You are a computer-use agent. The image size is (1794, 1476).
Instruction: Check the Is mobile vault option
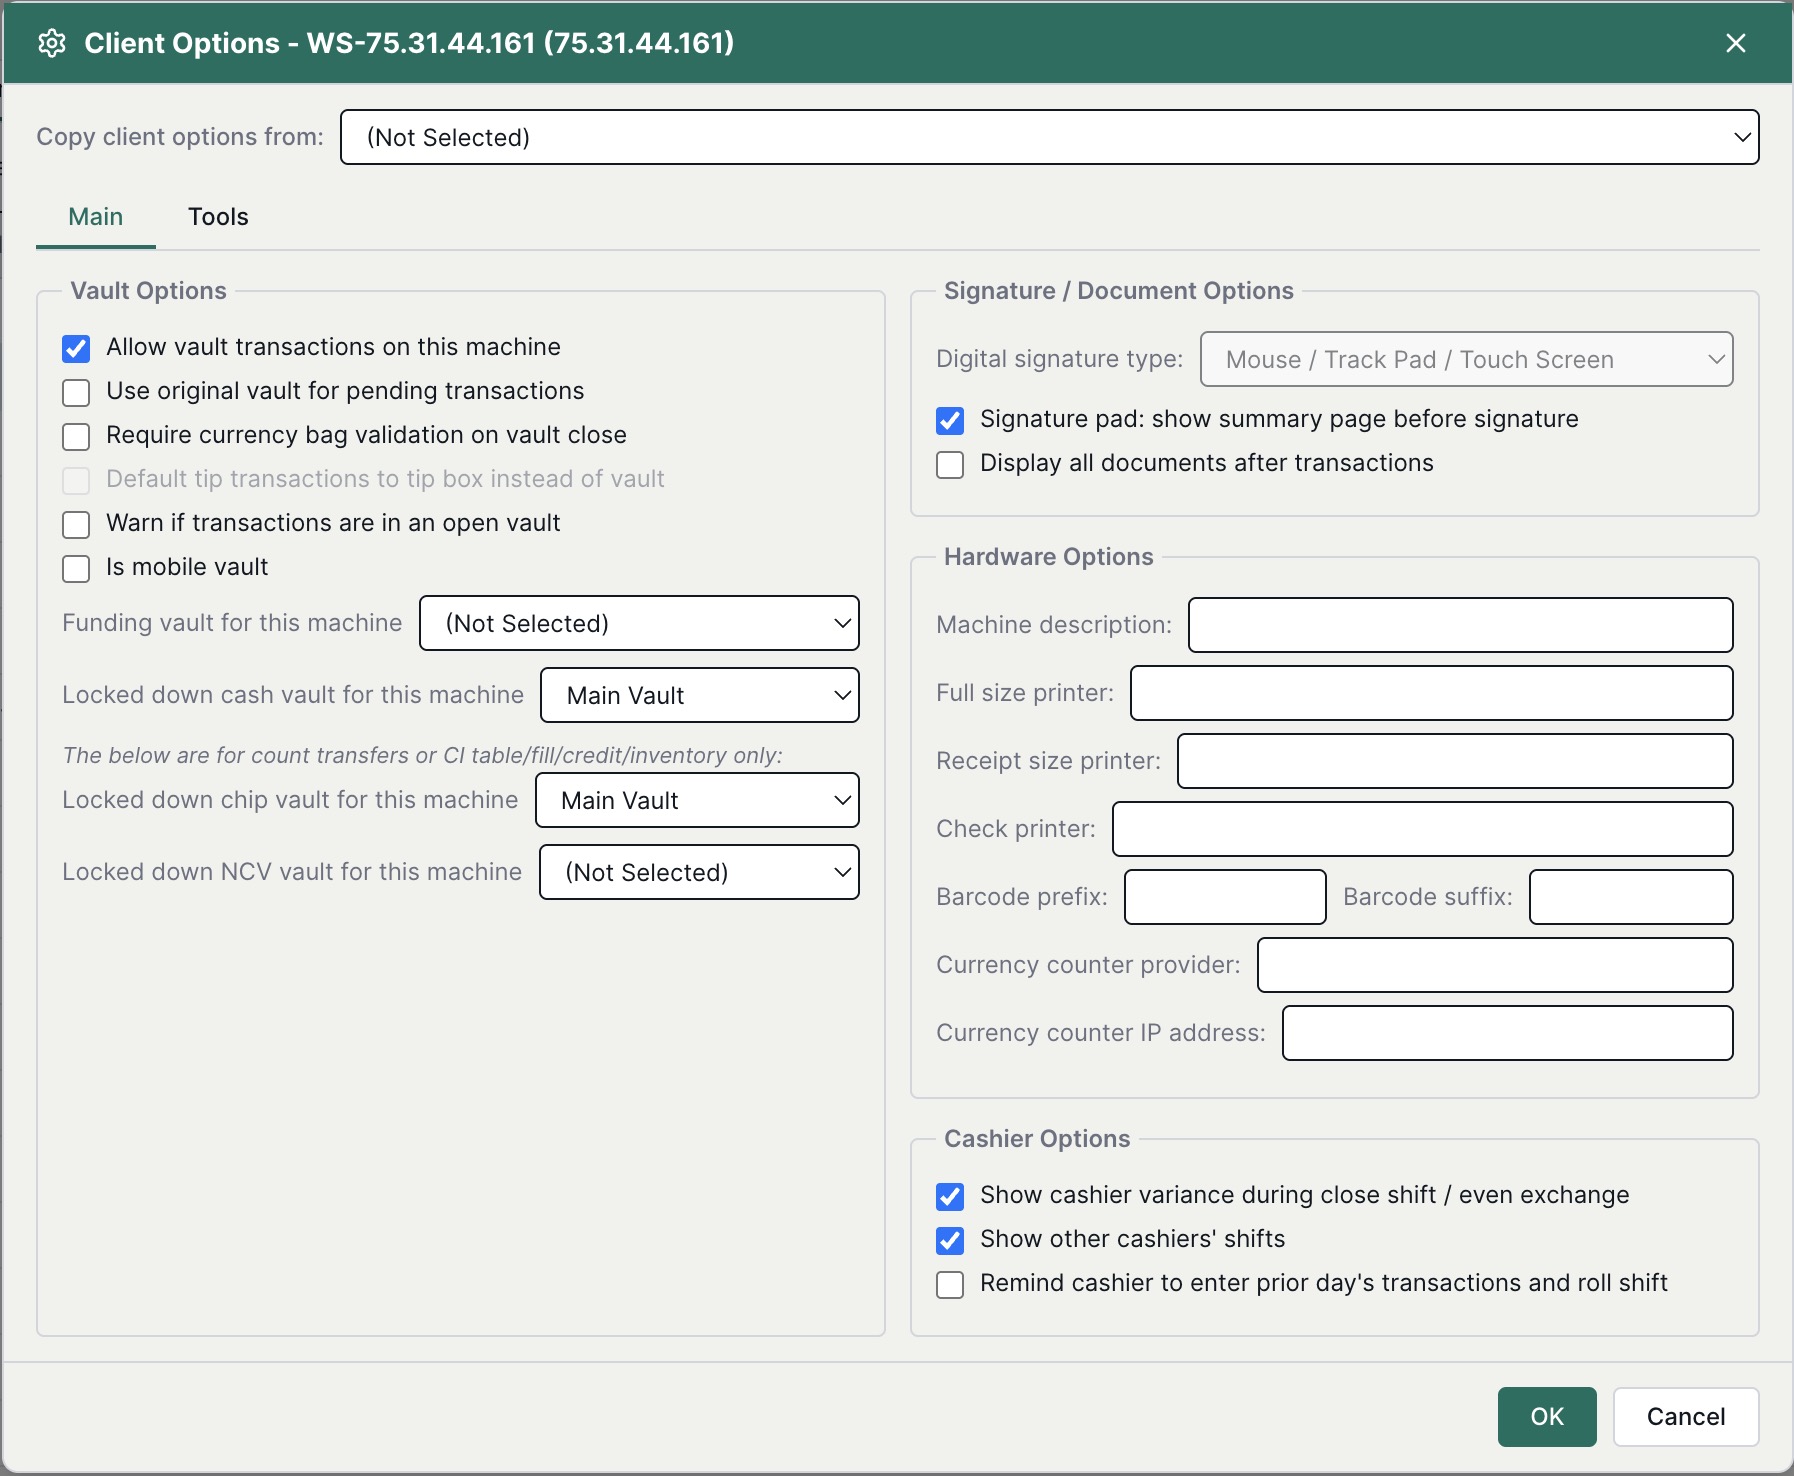76,568
